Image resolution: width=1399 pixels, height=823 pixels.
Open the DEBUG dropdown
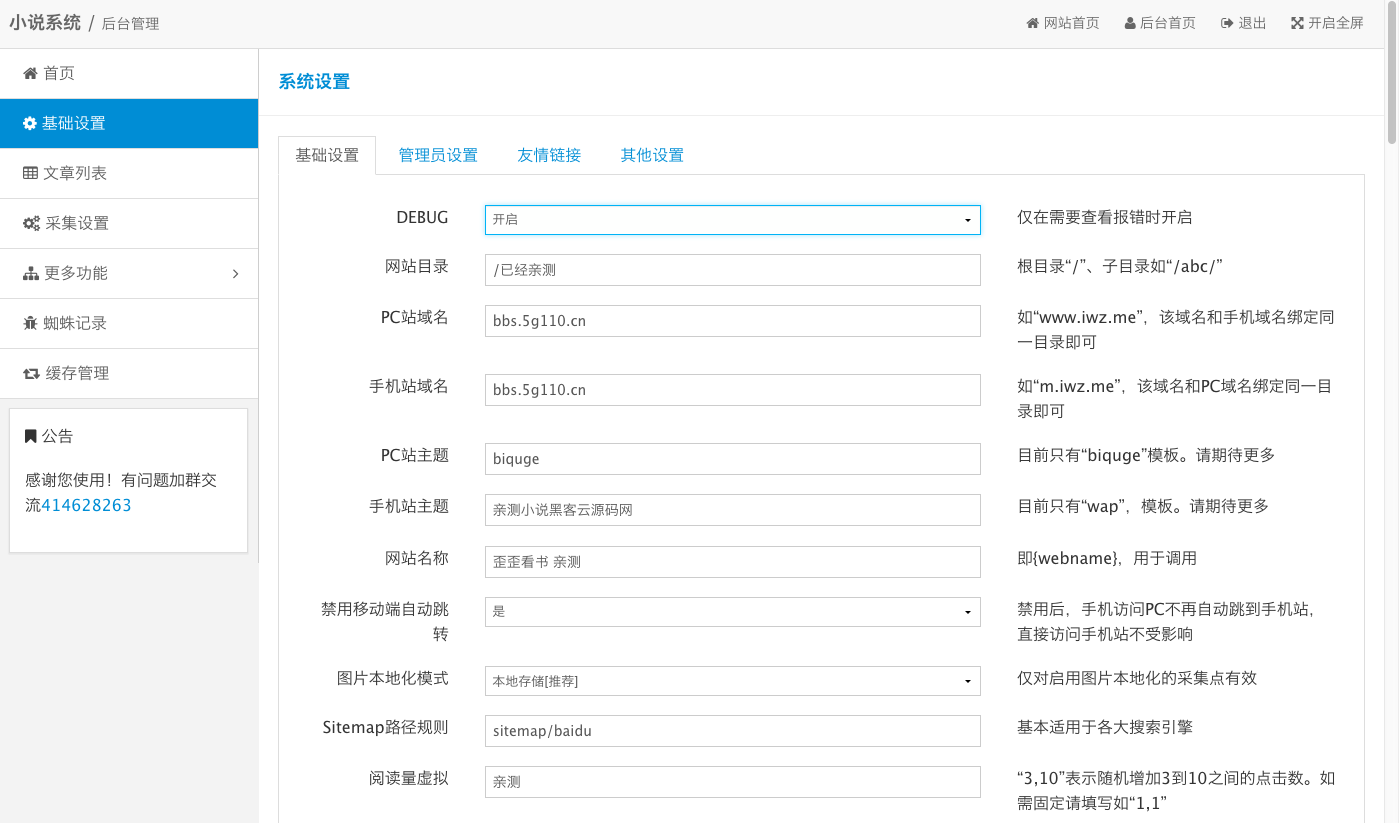tap(732, 220)
